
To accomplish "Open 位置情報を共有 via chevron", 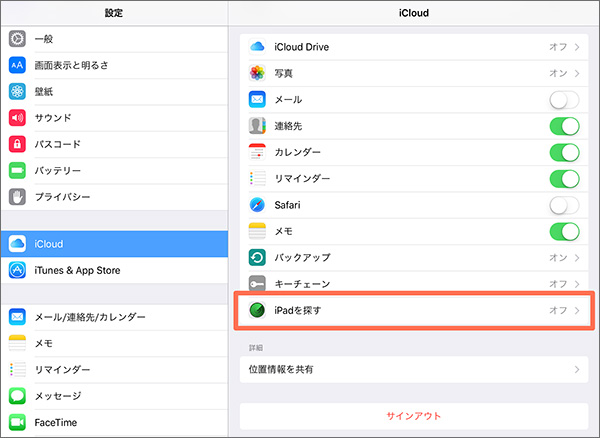I will (577, 370).
